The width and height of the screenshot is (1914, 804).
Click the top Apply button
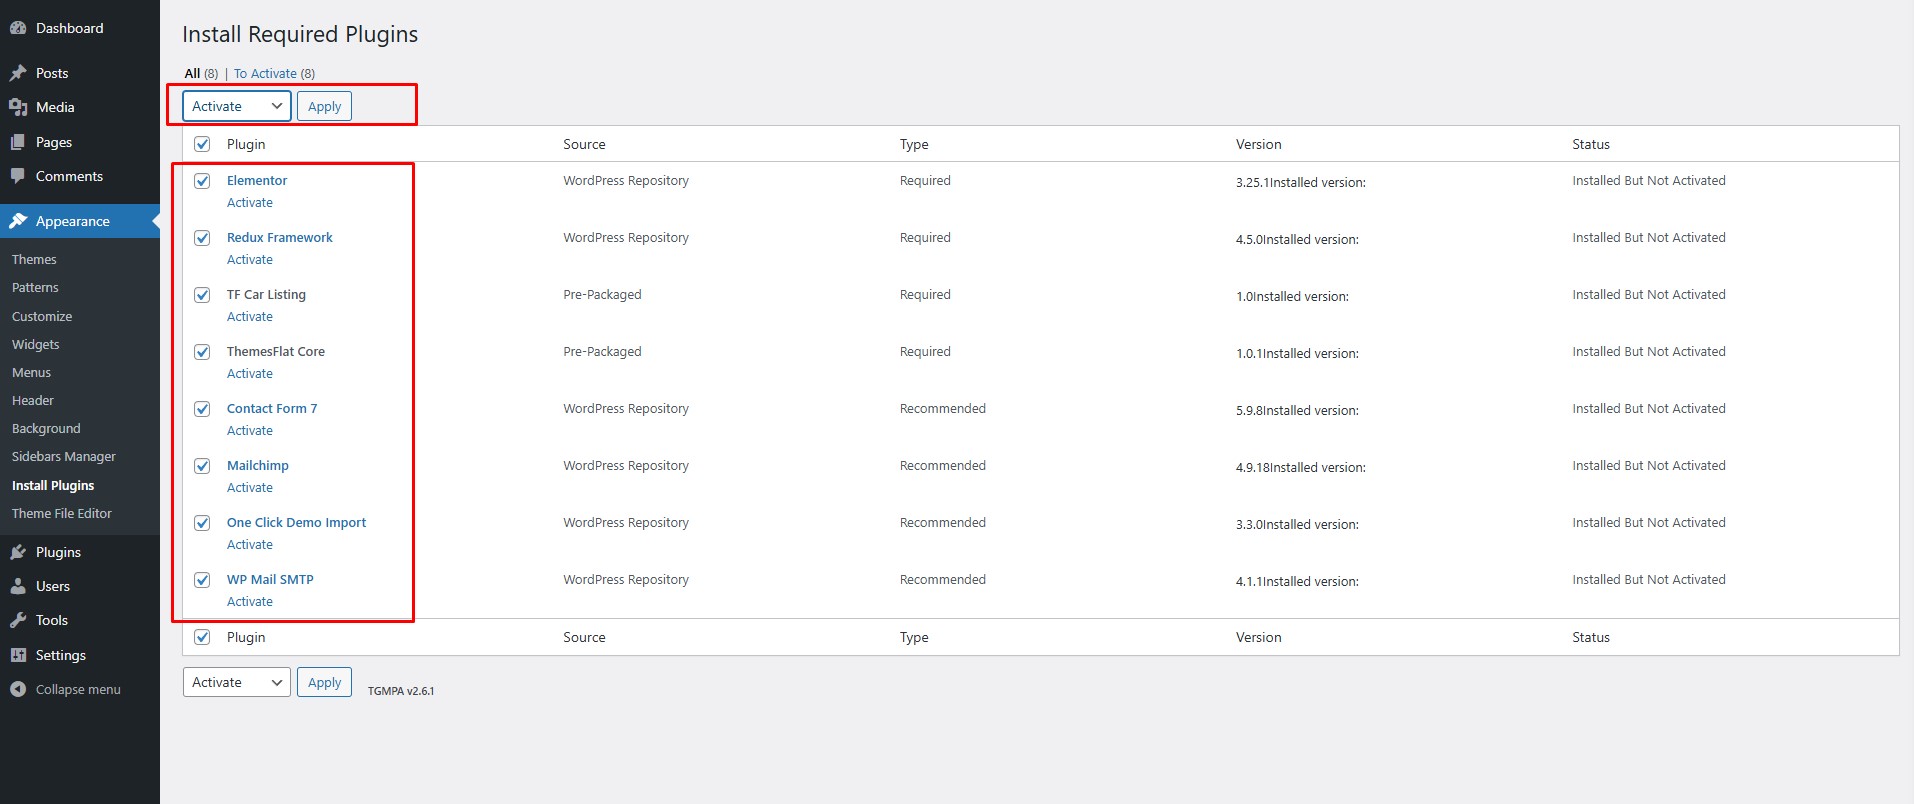(x=324, y=106)
